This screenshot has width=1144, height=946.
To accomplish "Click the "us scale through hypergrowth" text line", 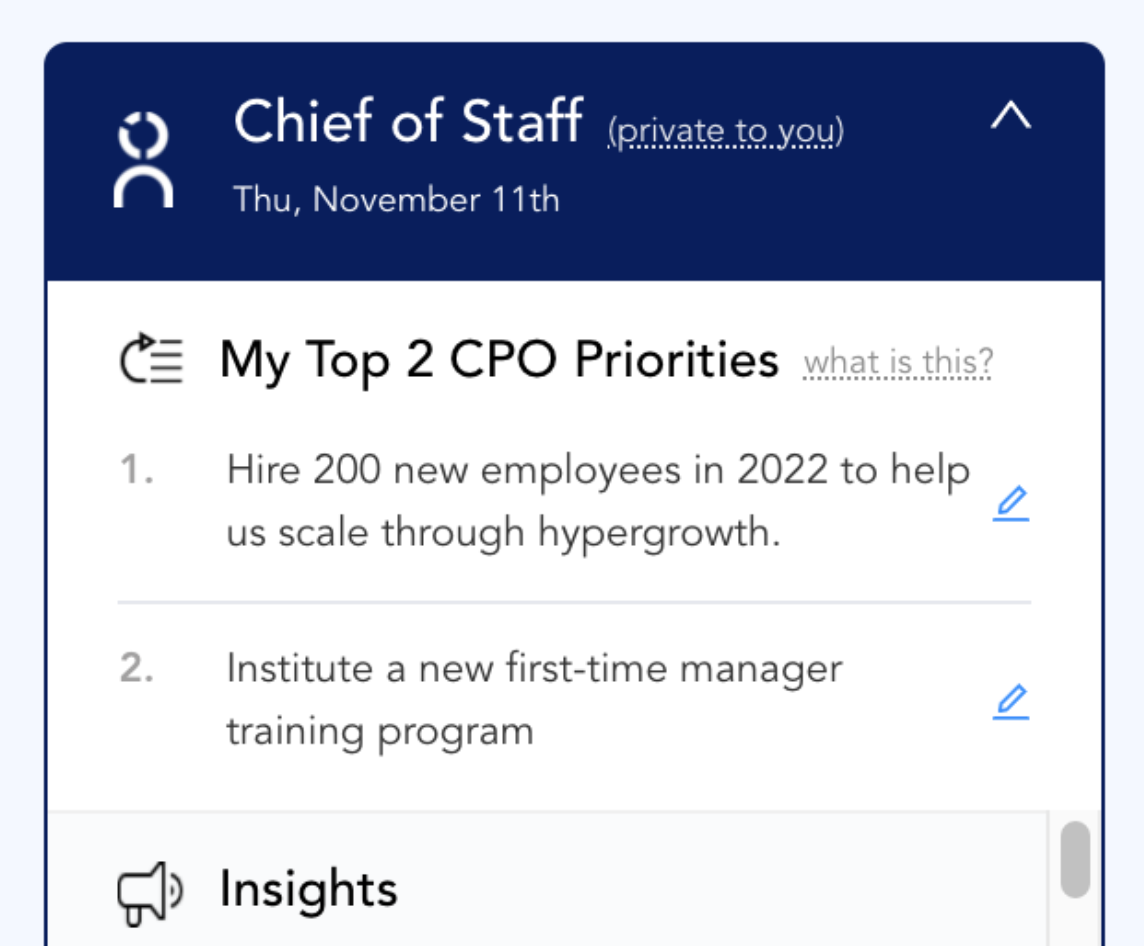I will [x=502, y=533].
